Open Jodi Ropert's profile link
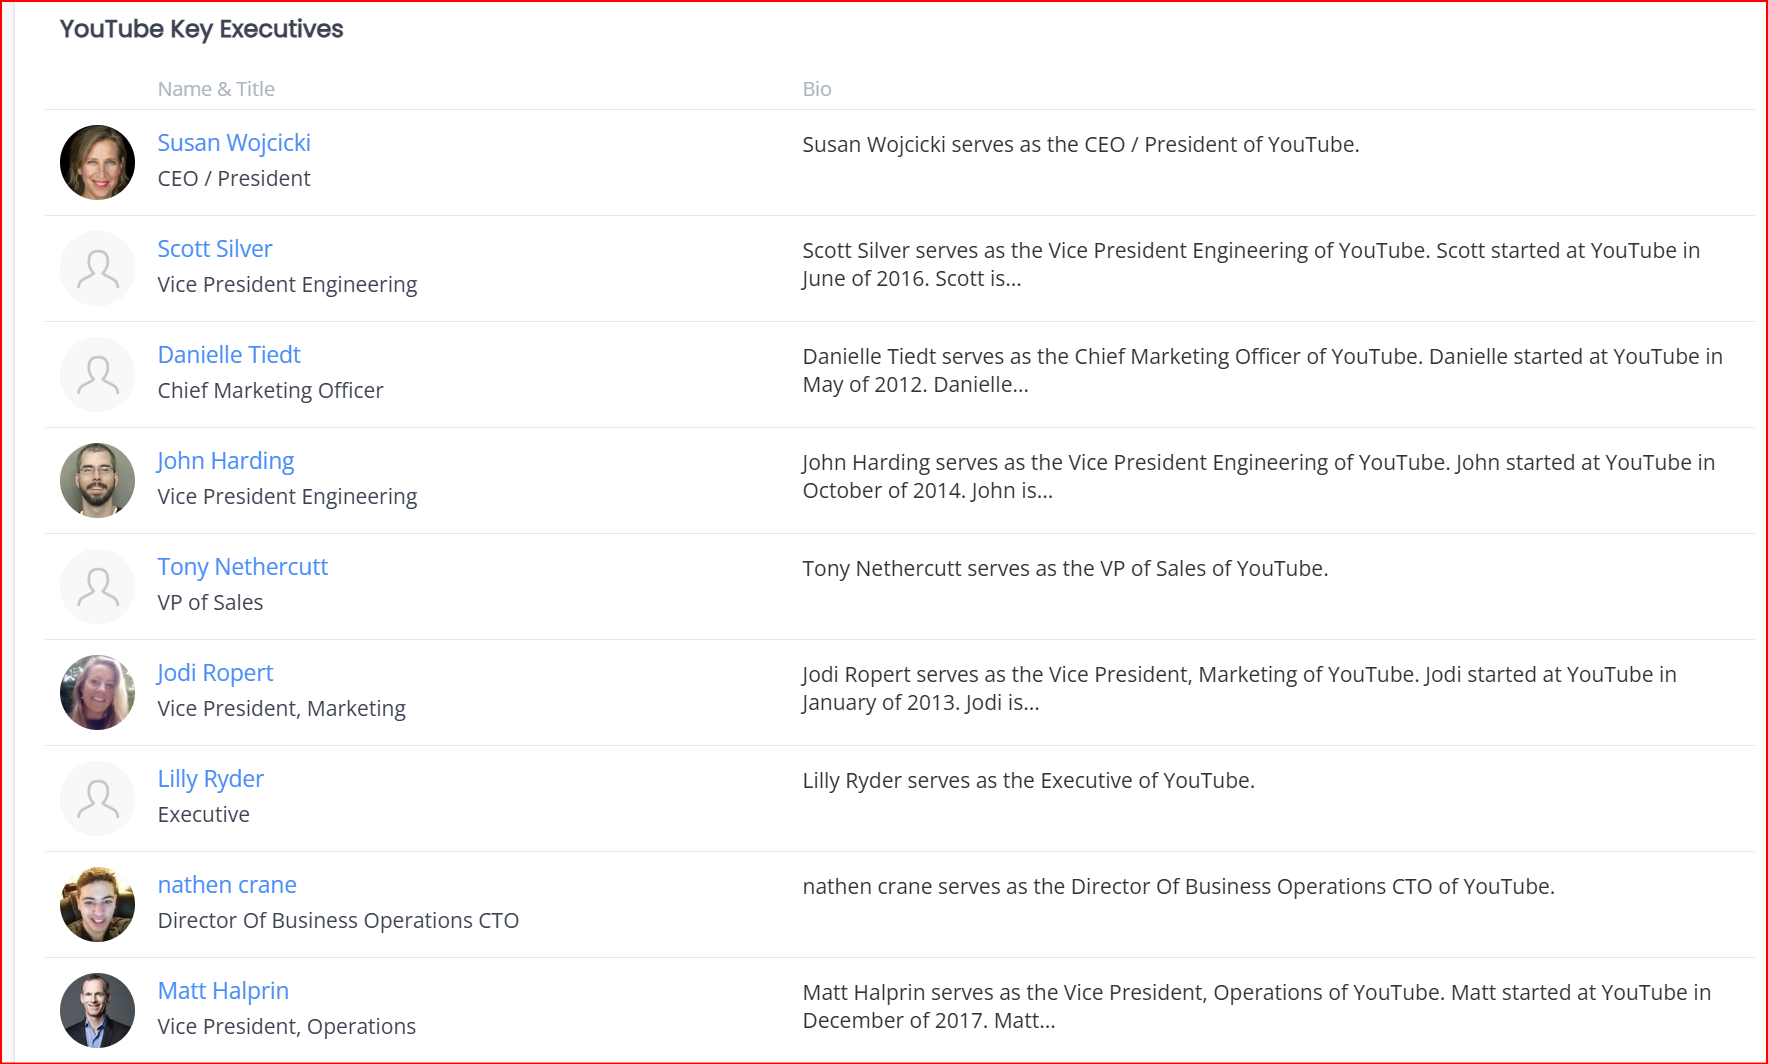 pyautogui.click(x=215, y=673)
